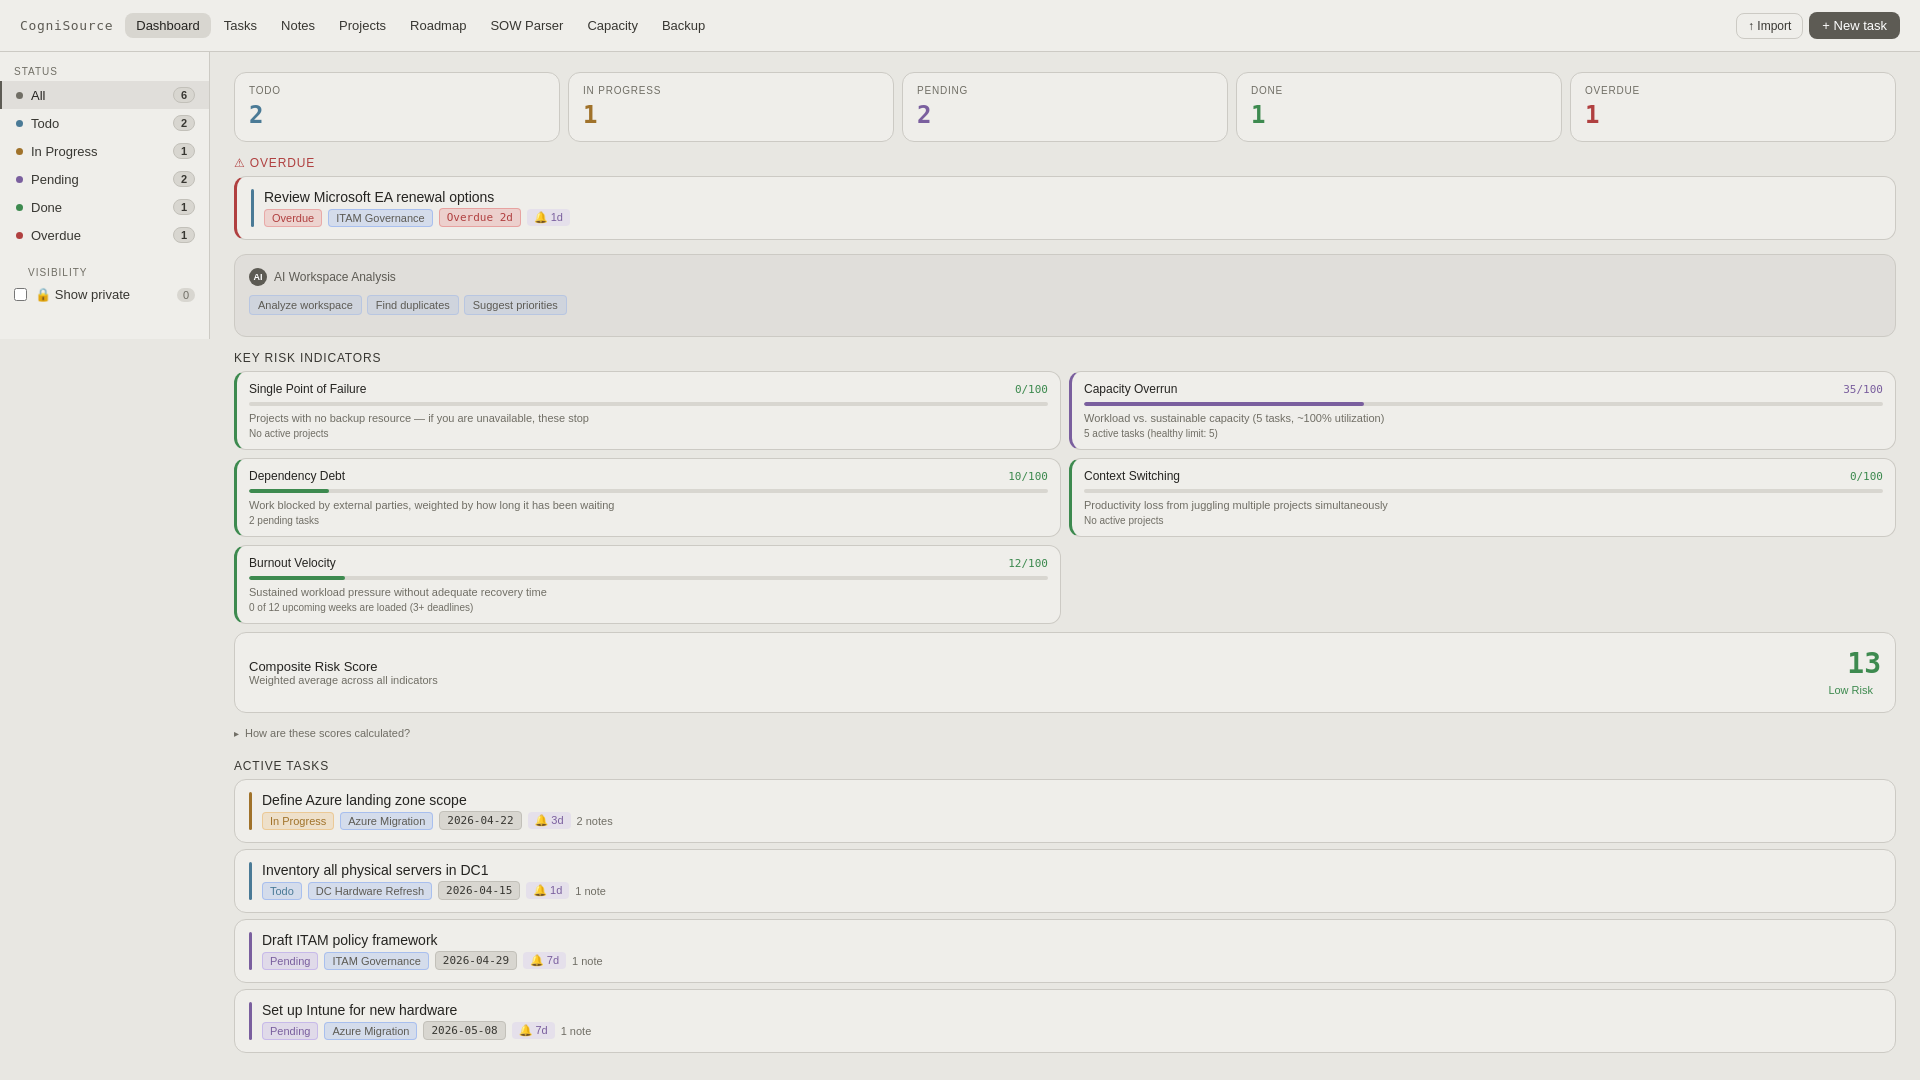Click the New task button
The width and height of the screenshot is (1920, 1080).
coord(1853,26)
